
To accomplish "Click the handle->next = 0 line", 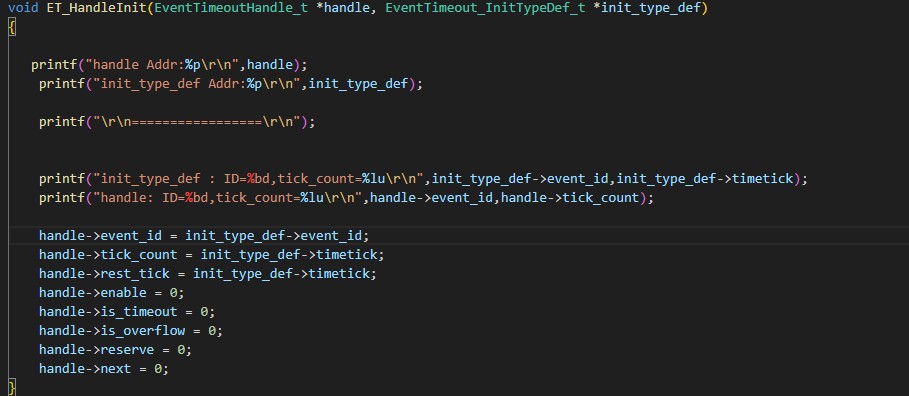I will (104, 369).
